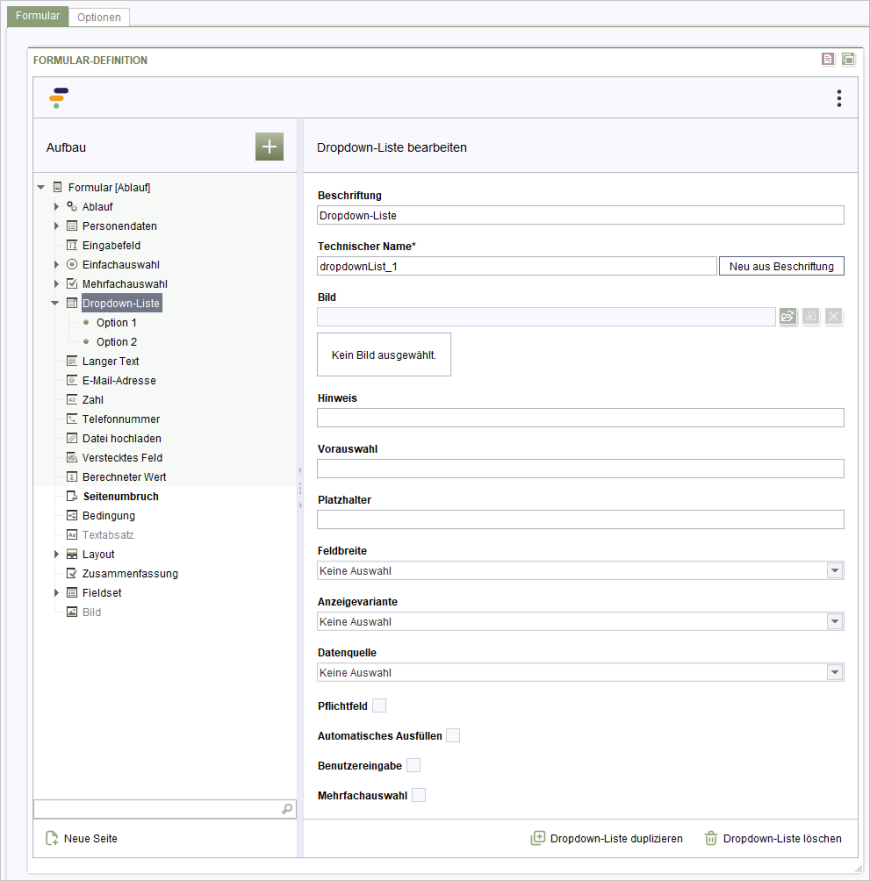This screenshot has height=881, width=870.
Task: Select the Formular tab
Action: (x=37, y=16)
